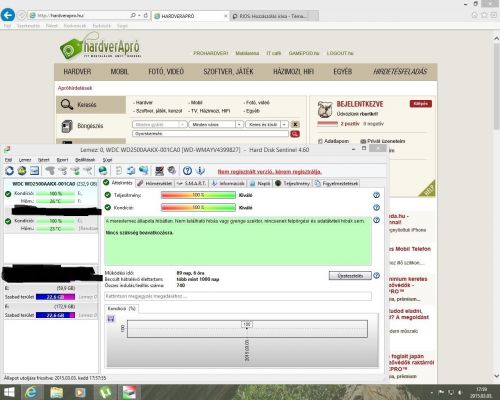Click the X clear button beside the search dropdowns

295,124
